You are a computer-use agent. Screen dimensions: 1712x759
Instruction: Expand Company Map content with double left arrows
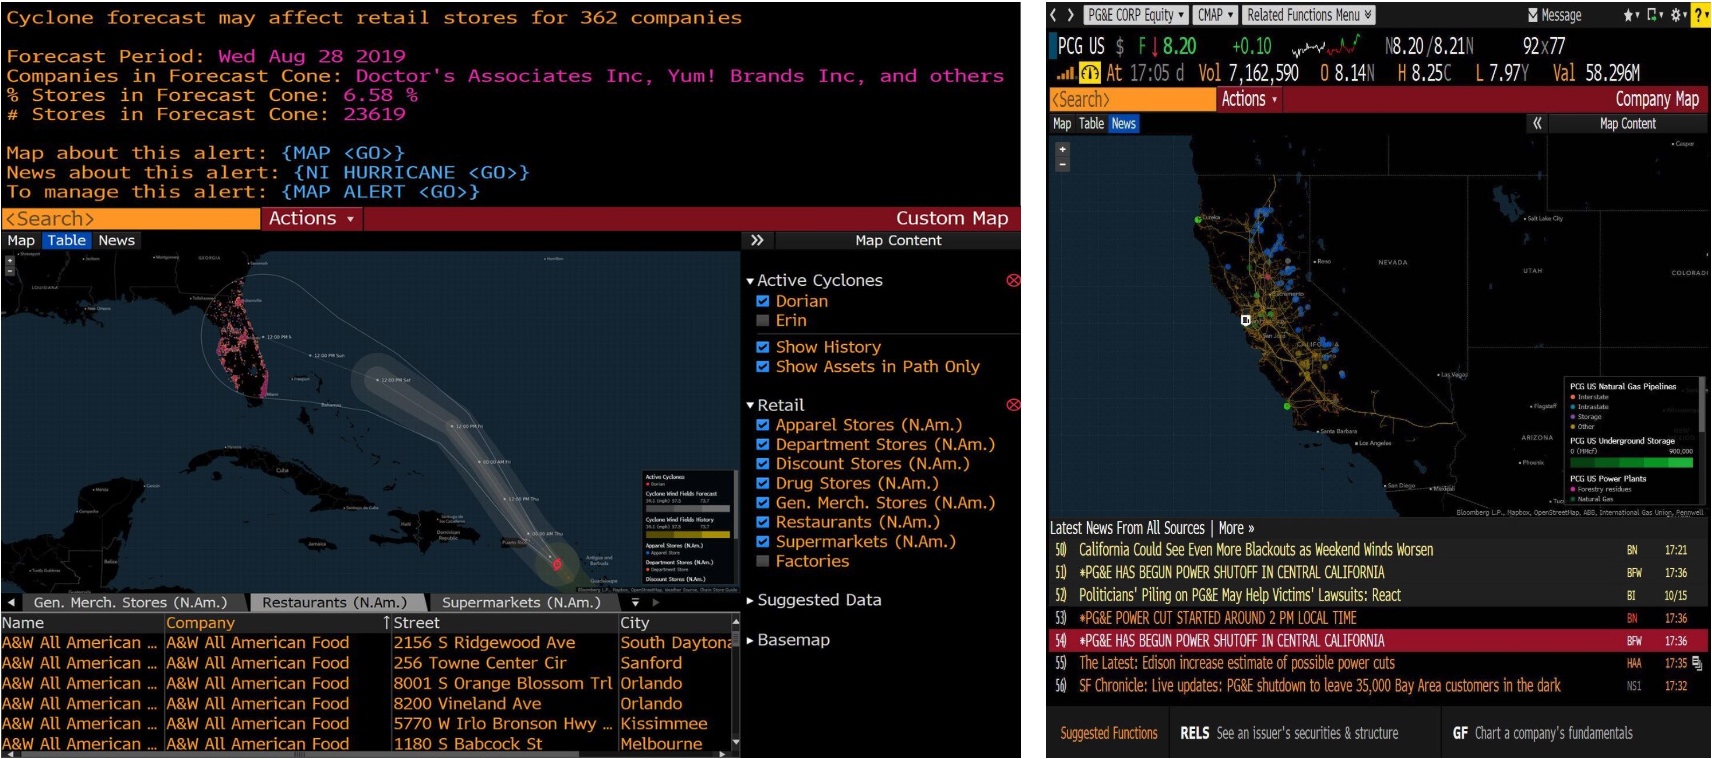[x=1537, y=124]
